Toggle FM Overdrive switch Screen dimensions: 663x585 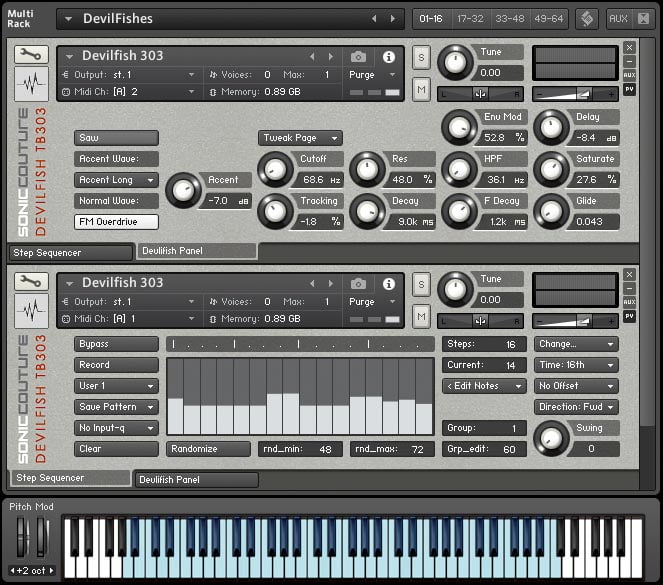click(x=116, y=222)
